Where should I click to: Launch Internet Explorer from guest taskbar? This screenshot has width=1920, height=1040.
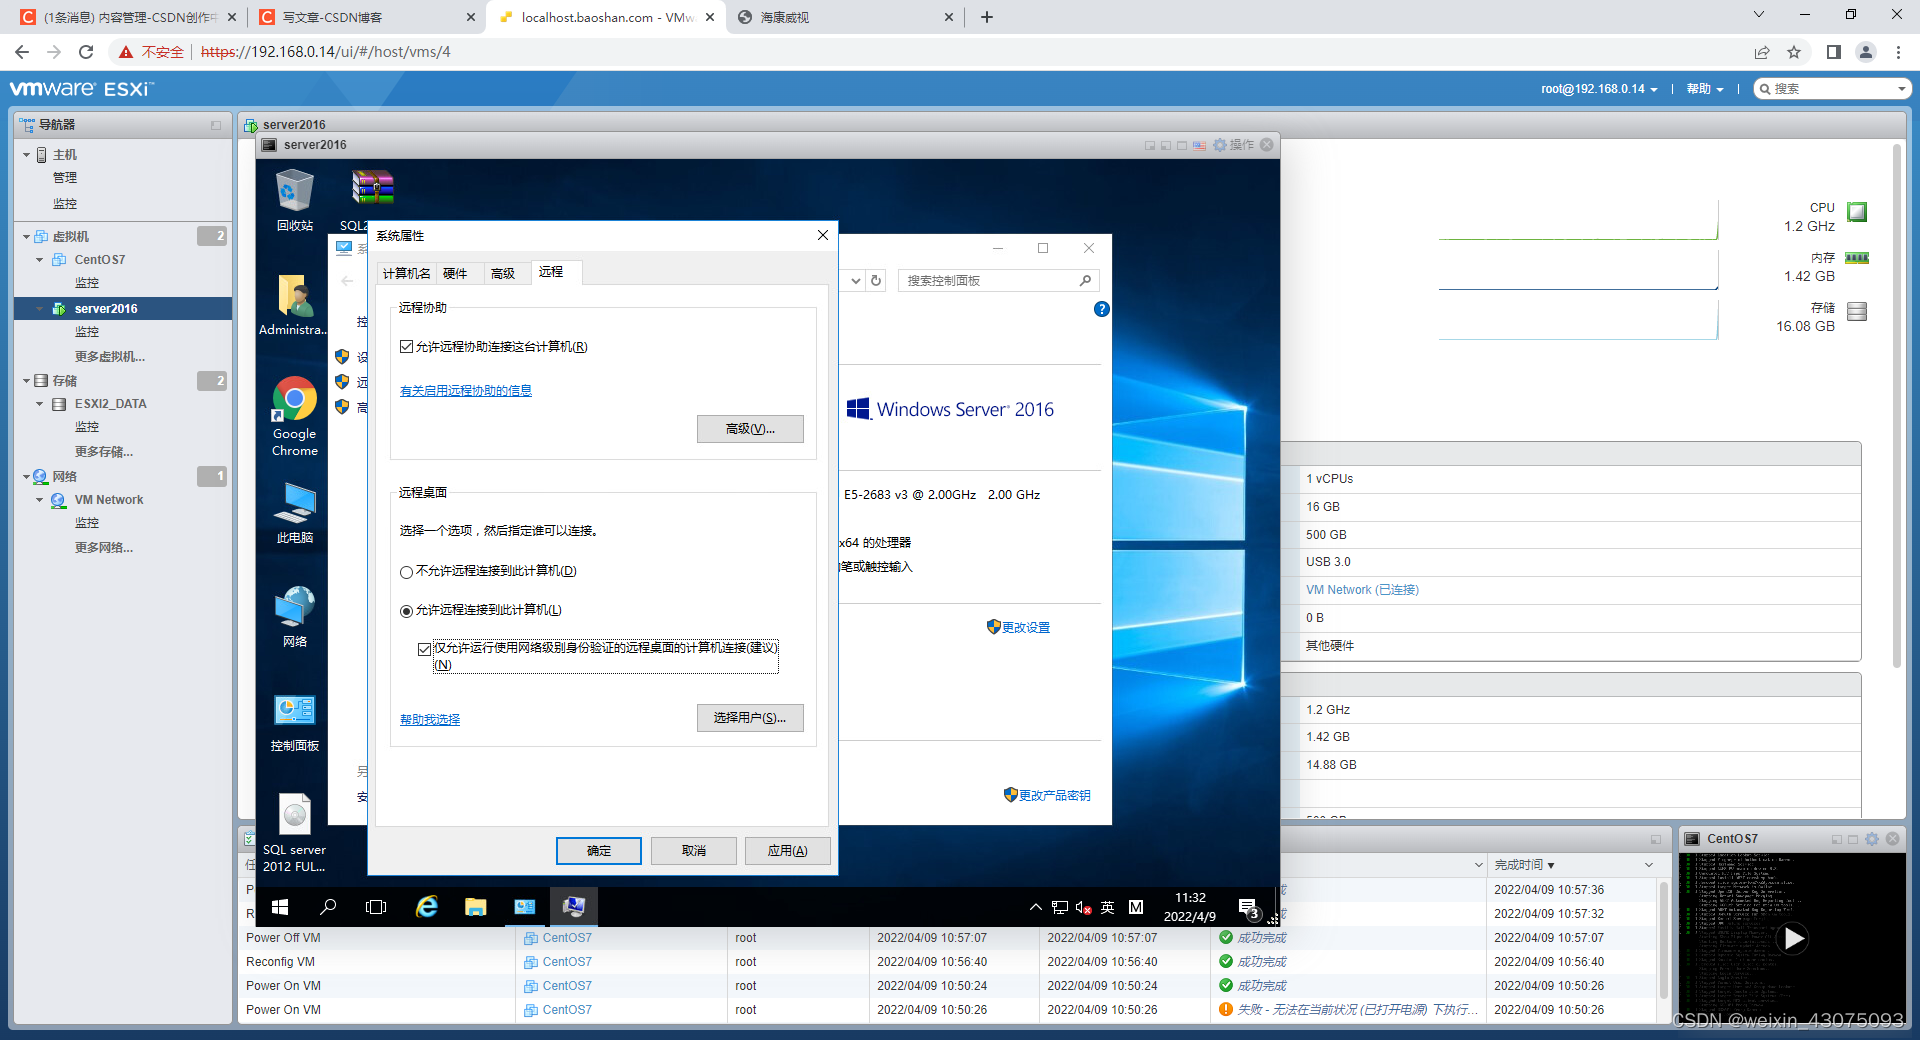[427, 907]
